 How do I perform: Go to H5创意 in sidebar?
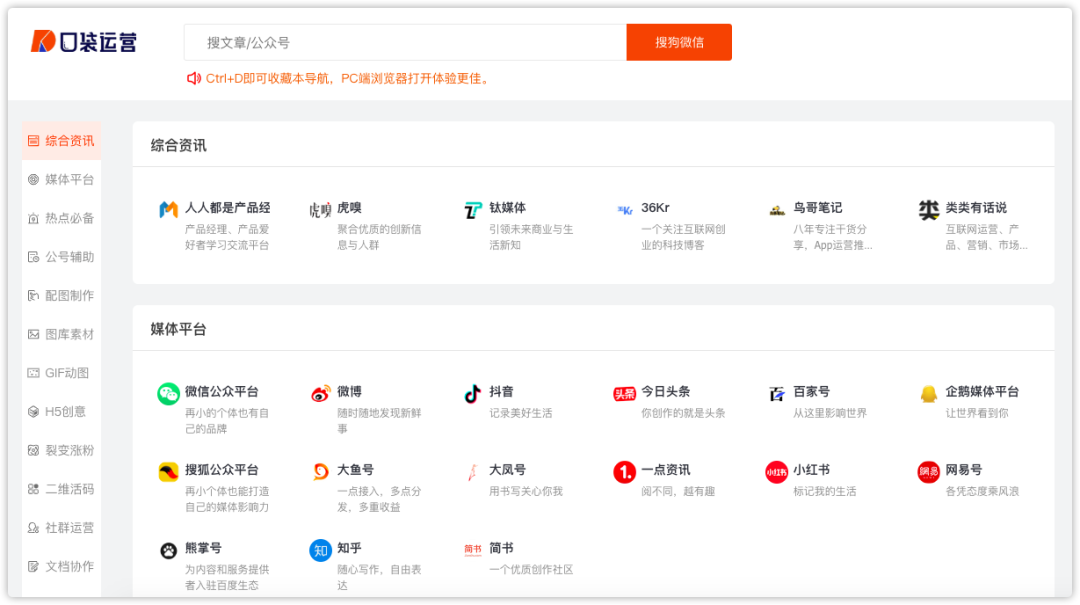coord(61,411)
